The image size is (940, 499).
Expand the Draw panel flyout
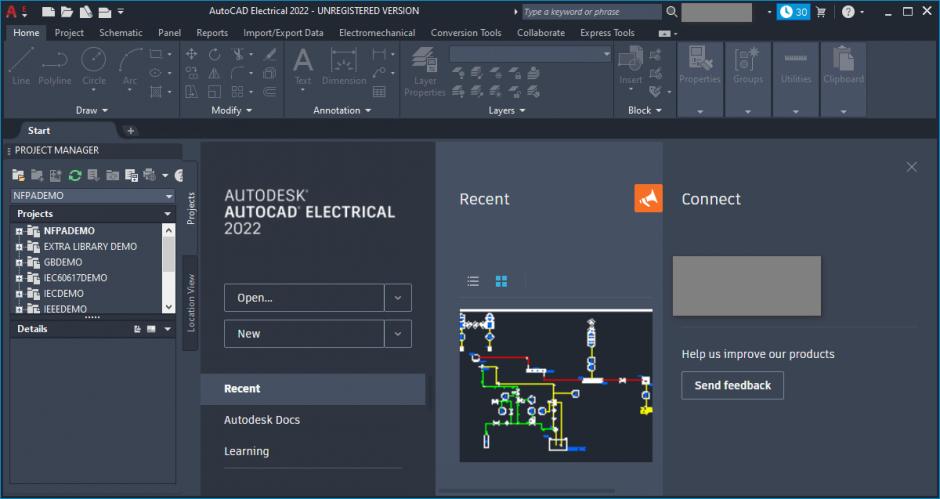(x=92, y=110)
